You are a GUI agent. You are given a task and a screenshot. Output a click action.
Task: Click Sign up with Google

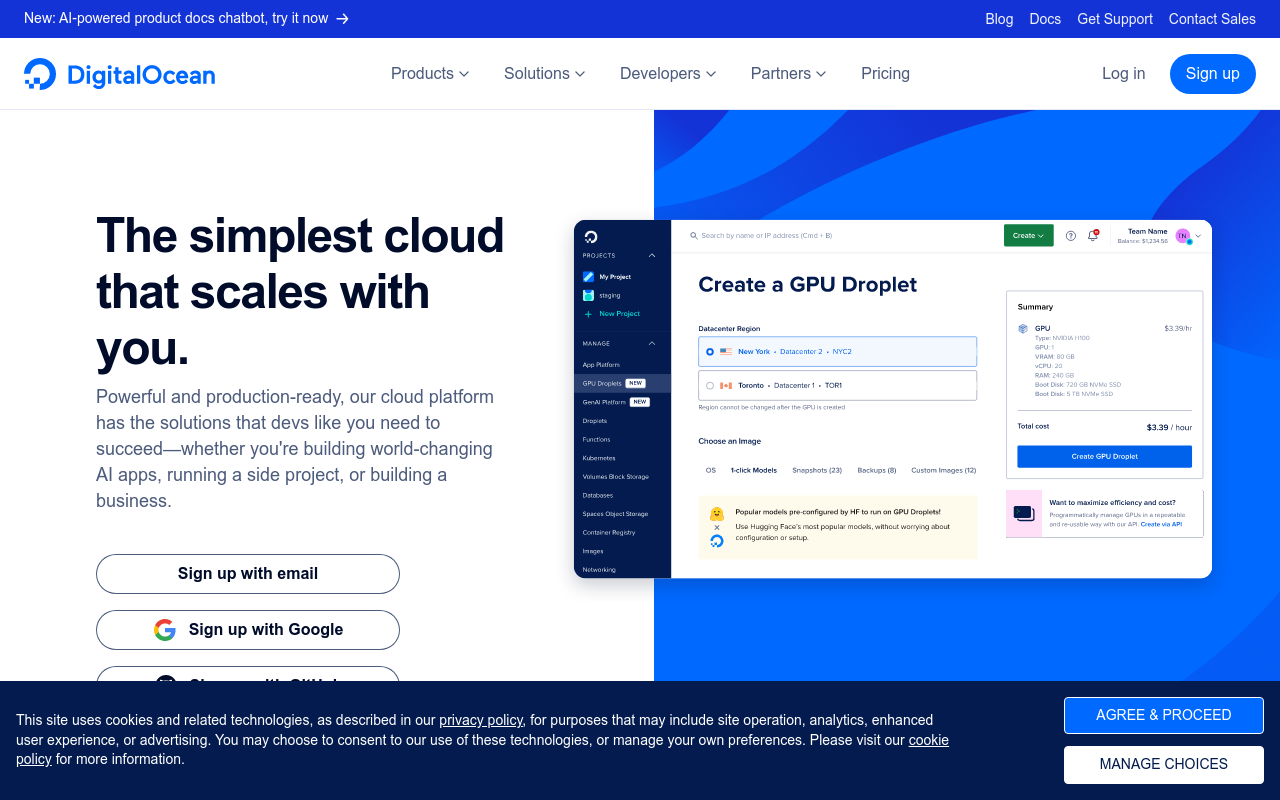(x=248, y=630)
